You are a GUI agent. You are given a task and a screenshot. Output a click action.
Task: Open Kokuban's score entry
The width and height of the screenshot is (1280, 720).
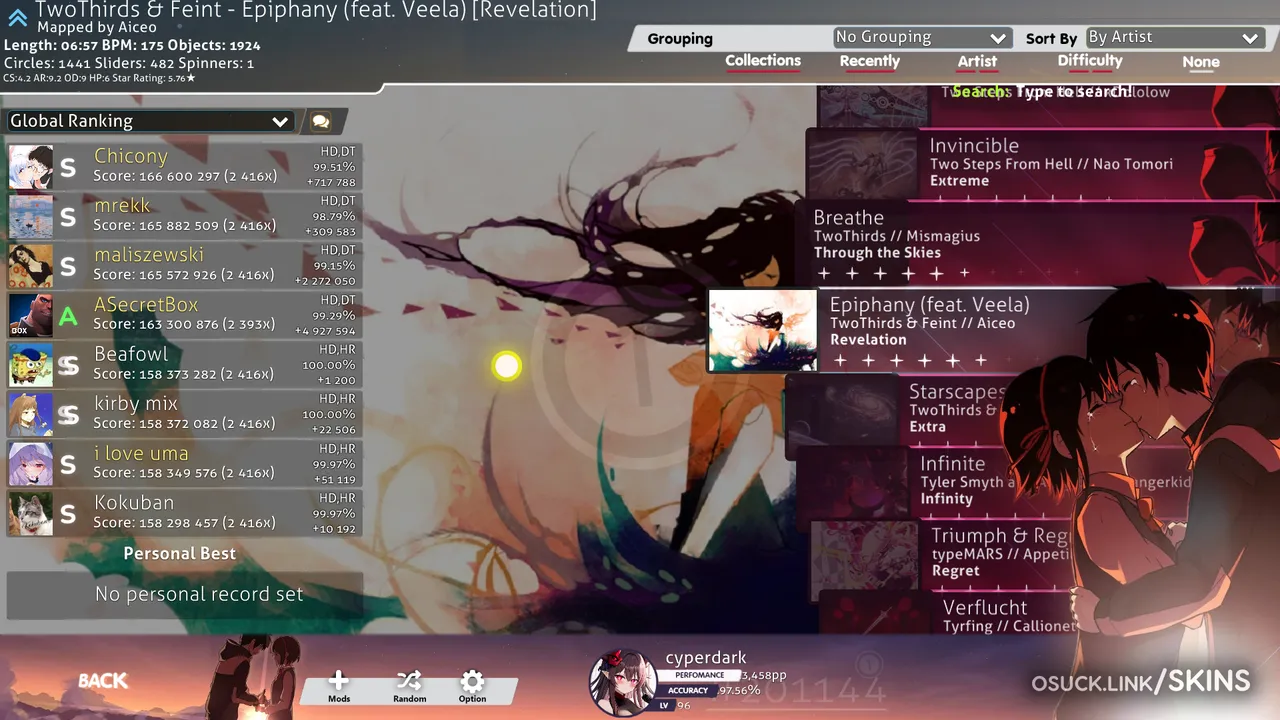click(x=184, y=513)
